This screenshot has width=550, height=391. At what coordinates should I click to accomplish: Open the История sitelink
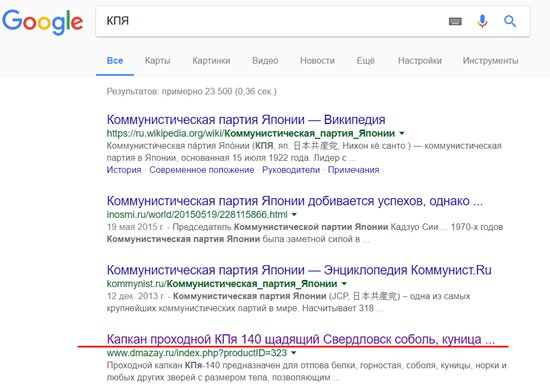pyautogui.click(x=124, y=170)
